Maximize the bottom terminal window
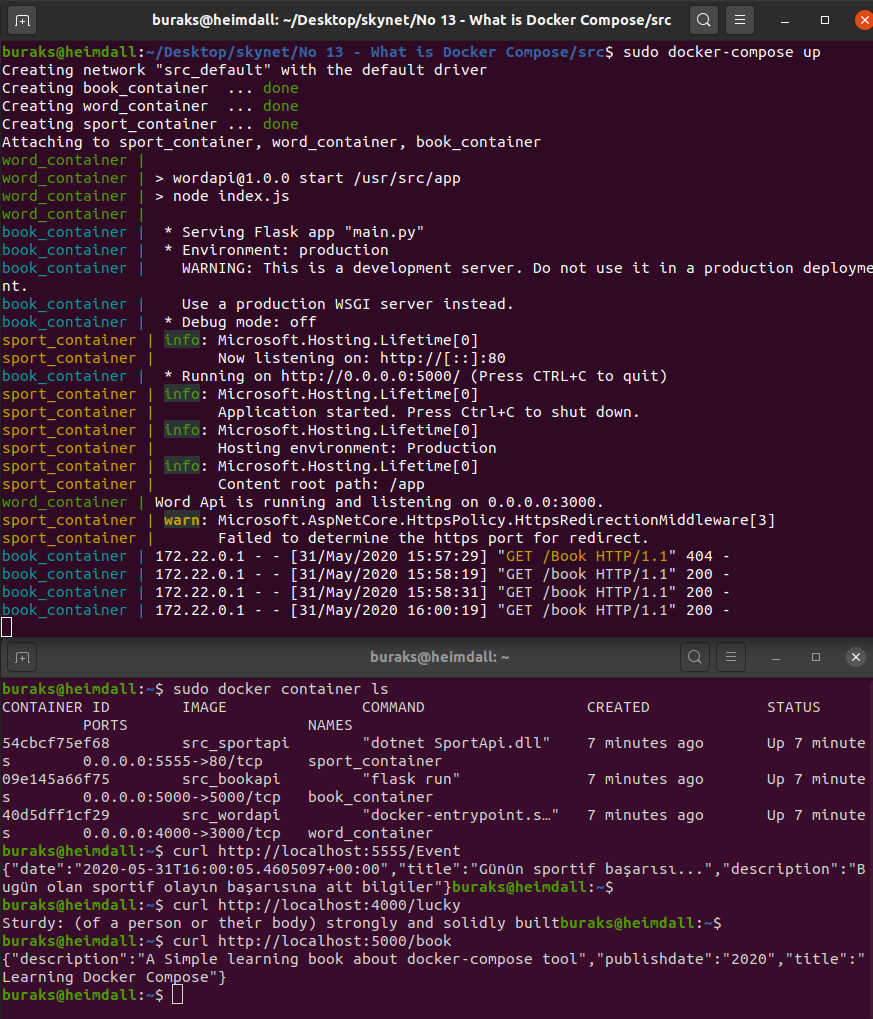 click(x=815, y=657)
